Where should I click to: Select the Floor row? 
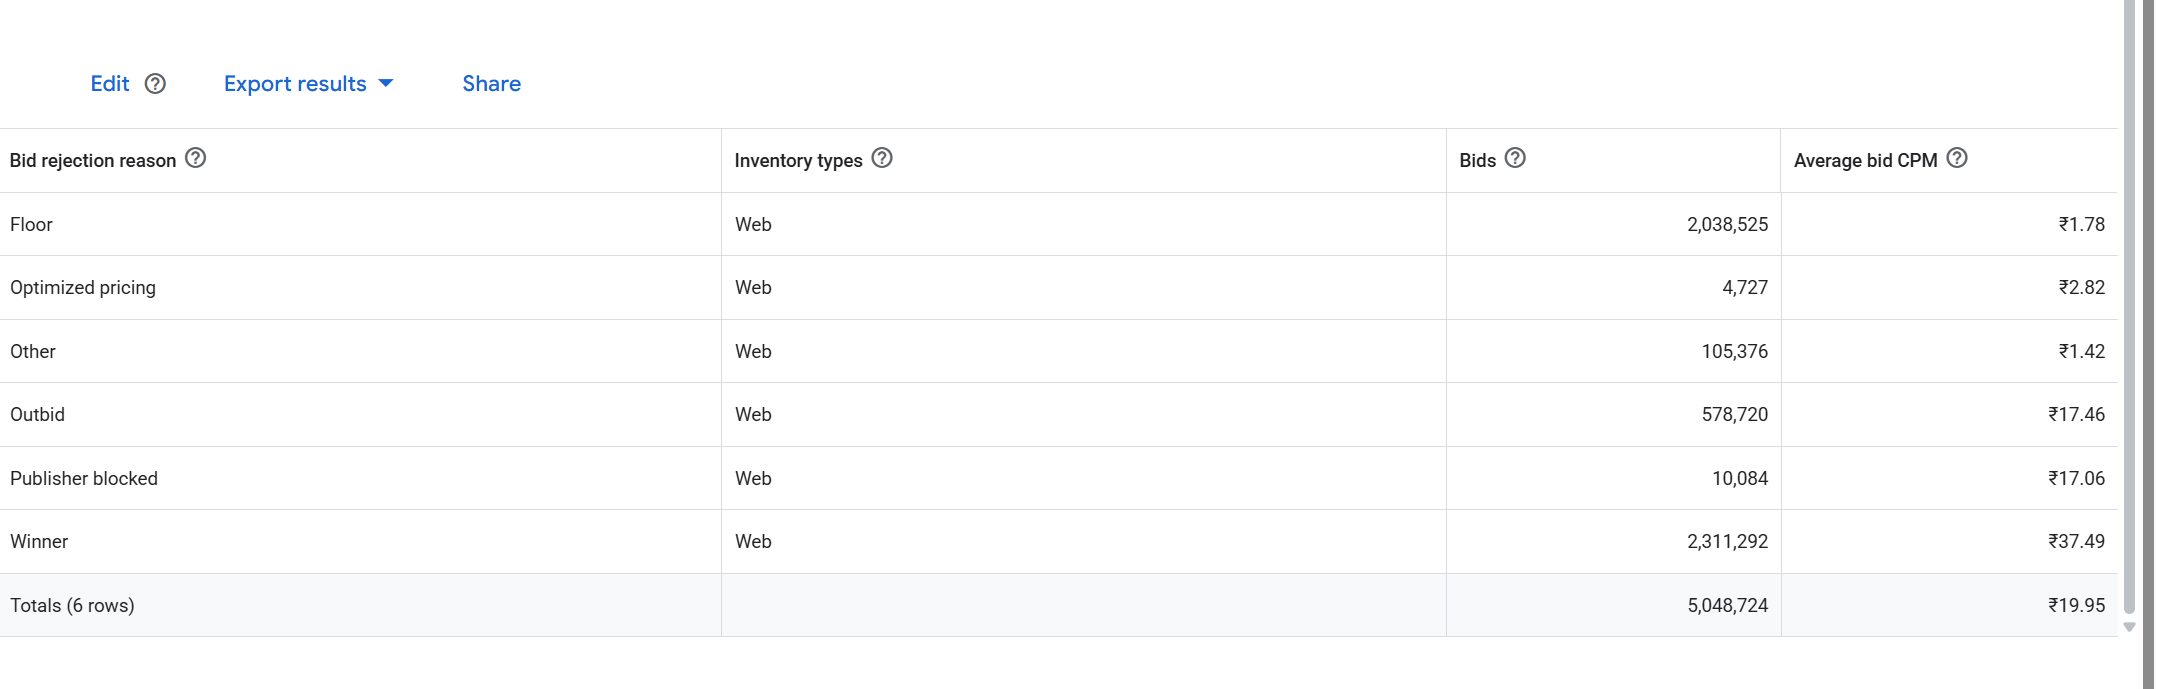point(1059,224)
